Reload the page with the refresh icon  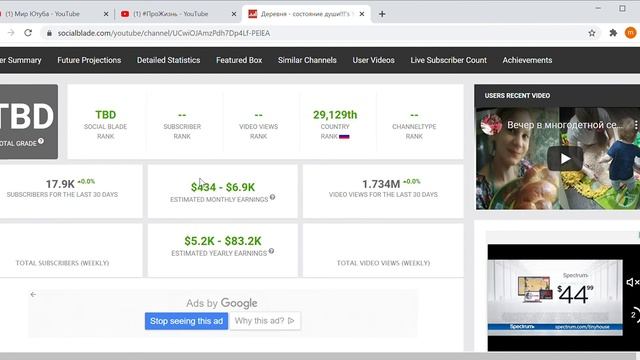click(28, 33)
